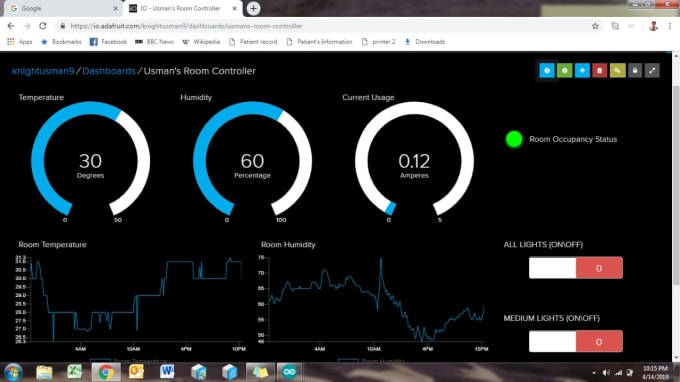Image resolution: width=680 pixels, height=382 pixels.
Task: Open the Chrome three-dot menu
Action: point(670,26)
